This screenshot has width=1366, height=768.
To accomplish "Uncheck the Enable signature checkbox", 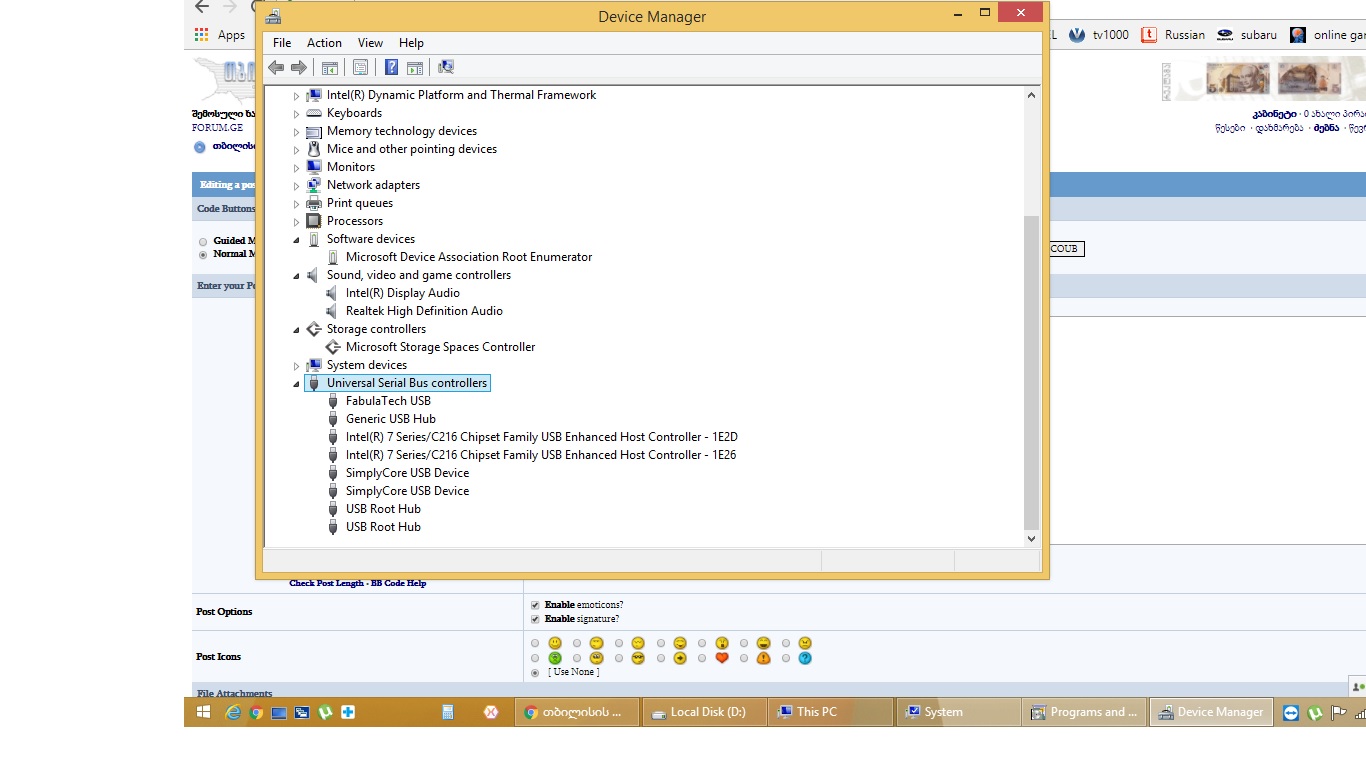I will point(535,619).
